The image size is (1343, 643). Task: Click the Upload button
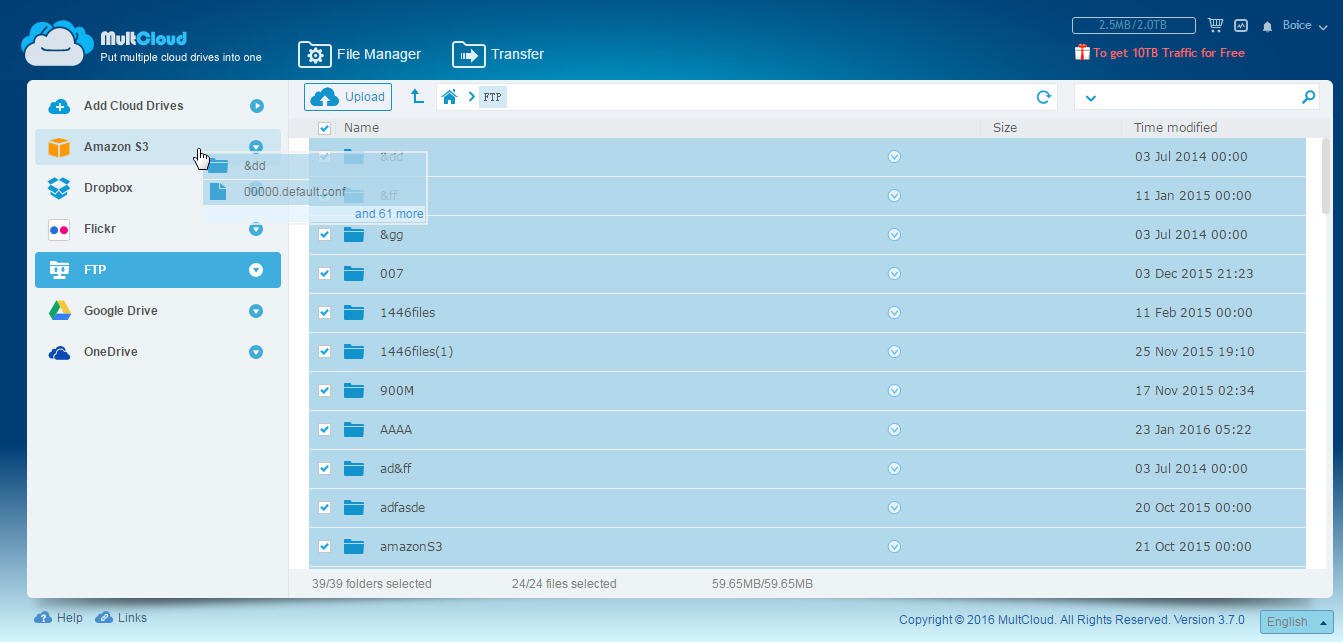tap(348, 97)
